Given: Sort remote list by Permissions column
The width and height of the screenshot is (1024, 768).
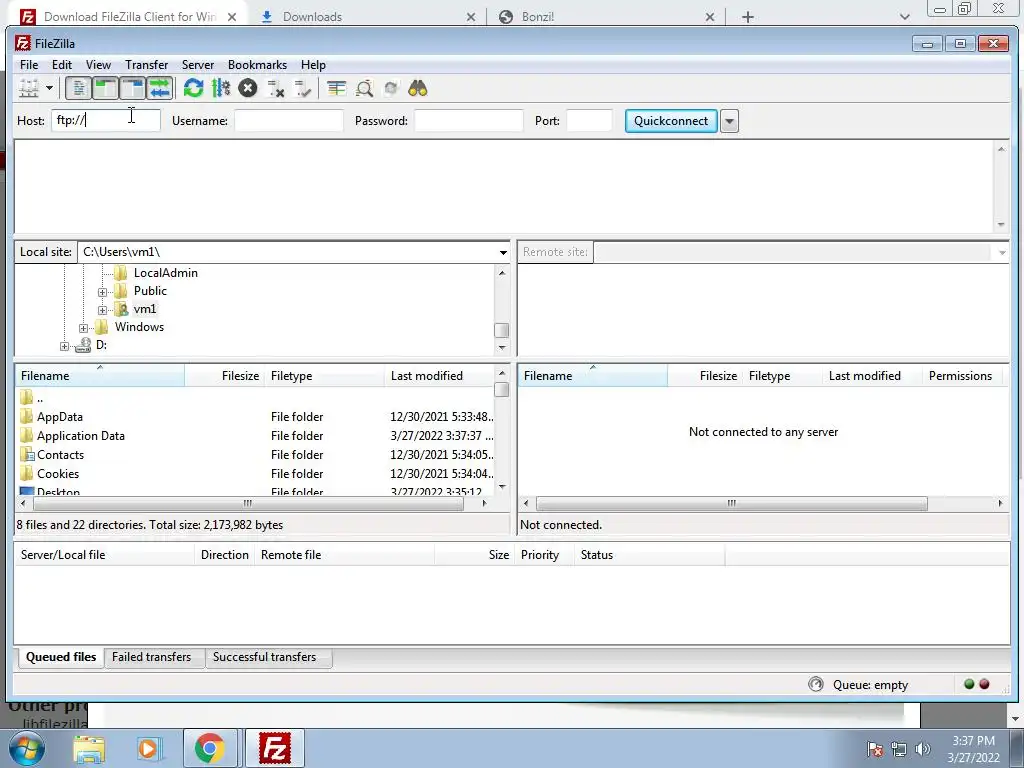Looking at the screenshot, I should click(960, 376).
